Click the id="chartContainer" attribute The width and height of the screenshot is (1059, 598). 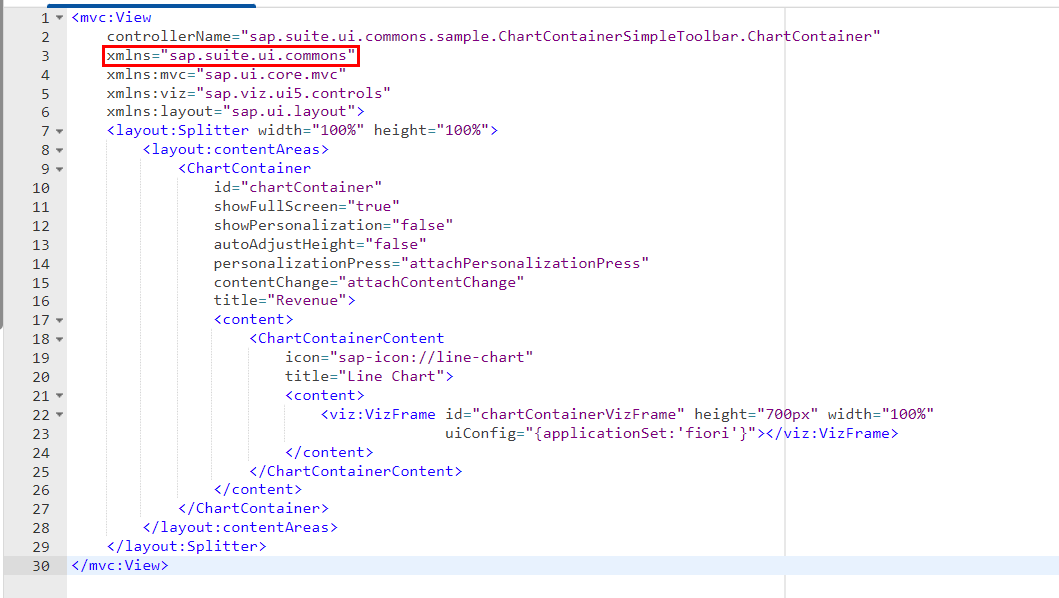[x=298, y=187]
